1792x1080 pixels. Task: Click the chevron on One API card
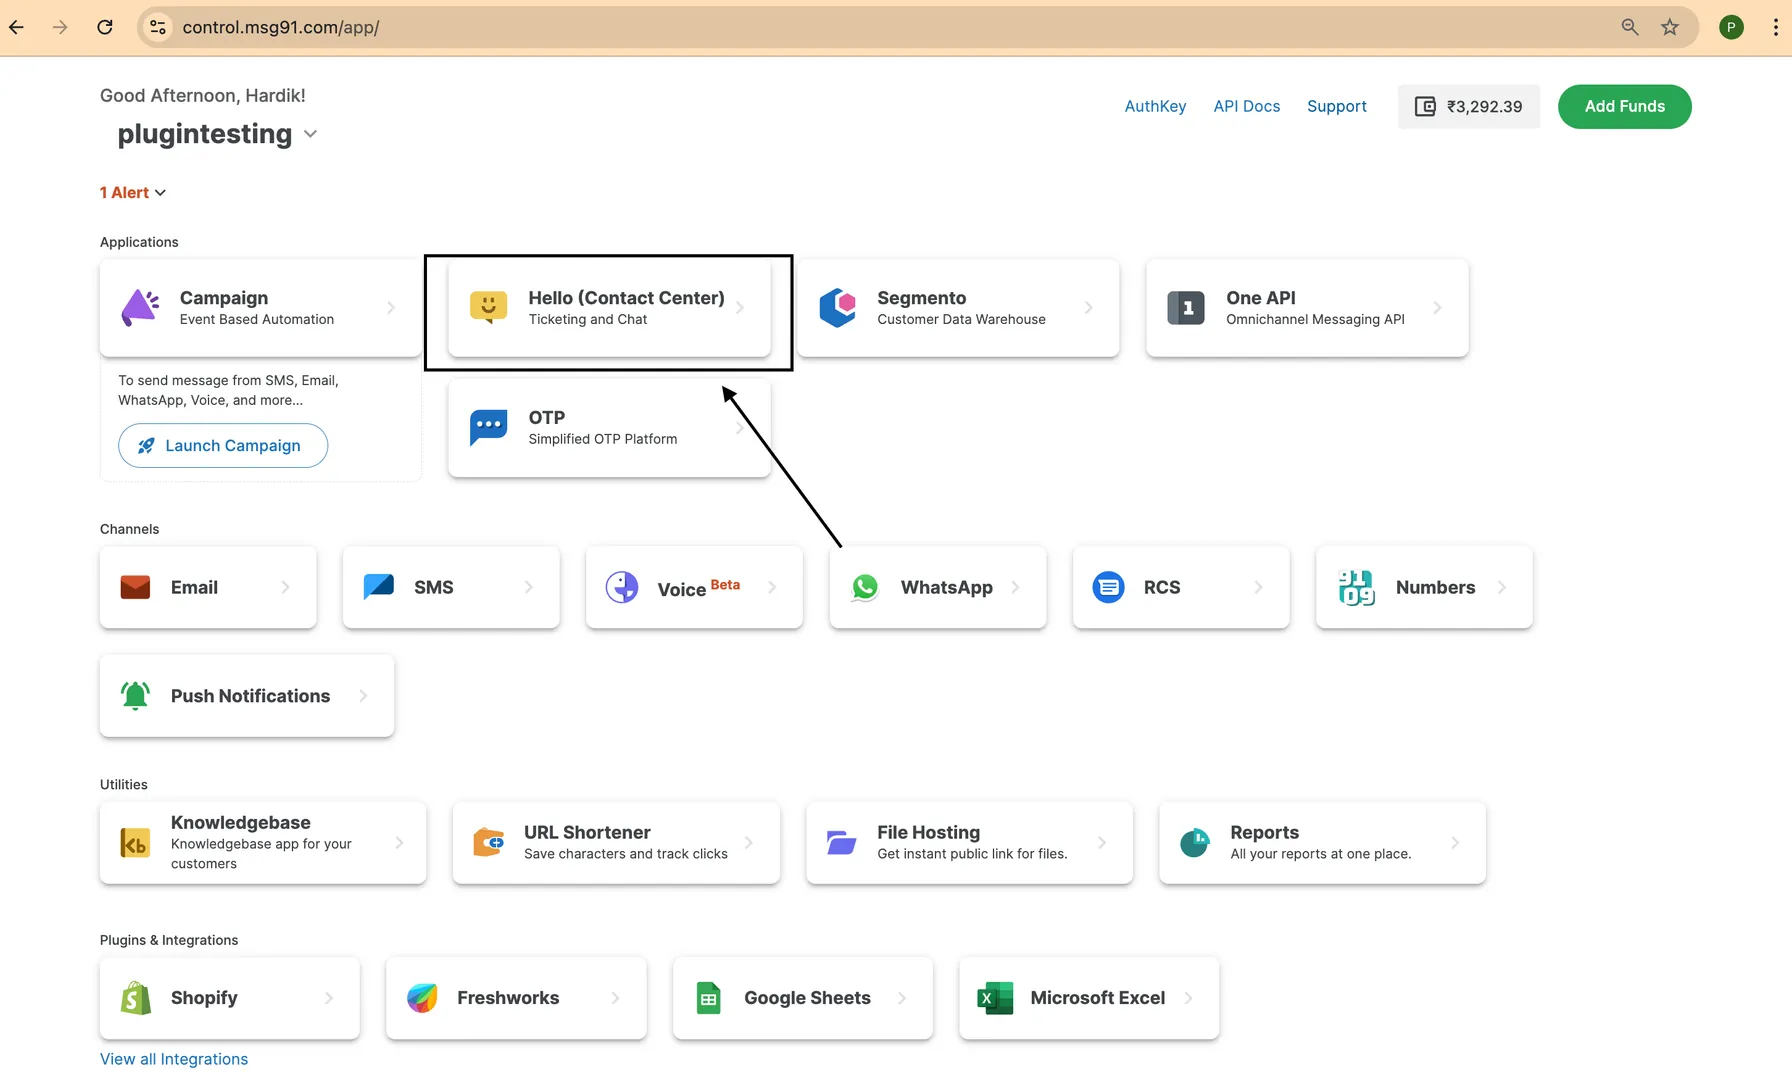coord(1438,308)
